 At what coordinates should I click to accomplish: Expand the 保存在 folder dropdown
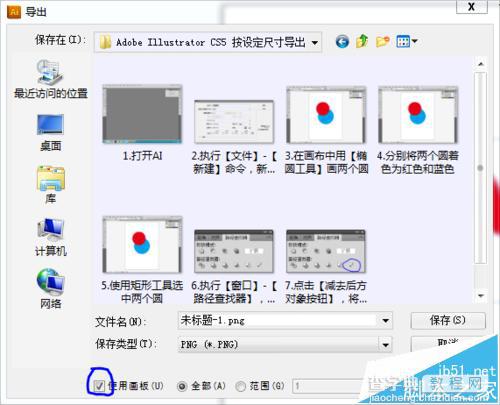coord(315,43)
